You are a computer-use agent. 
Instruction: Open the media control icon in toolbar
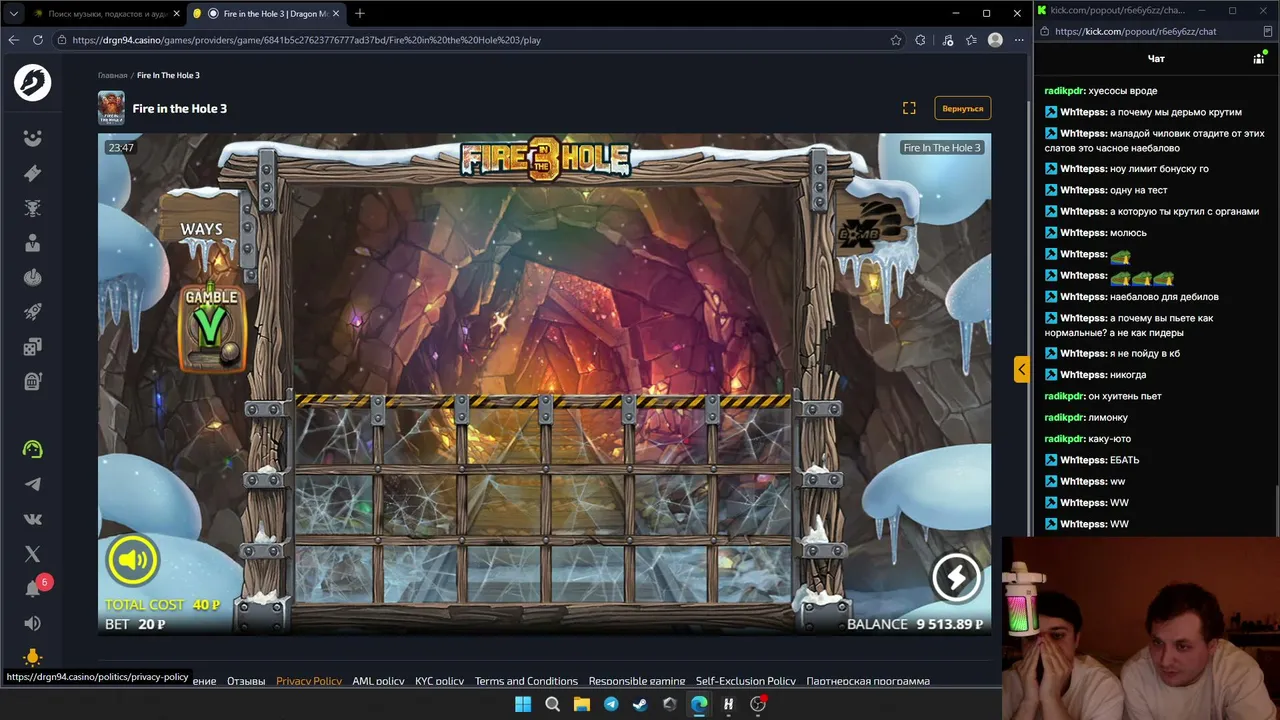(947, 40)
